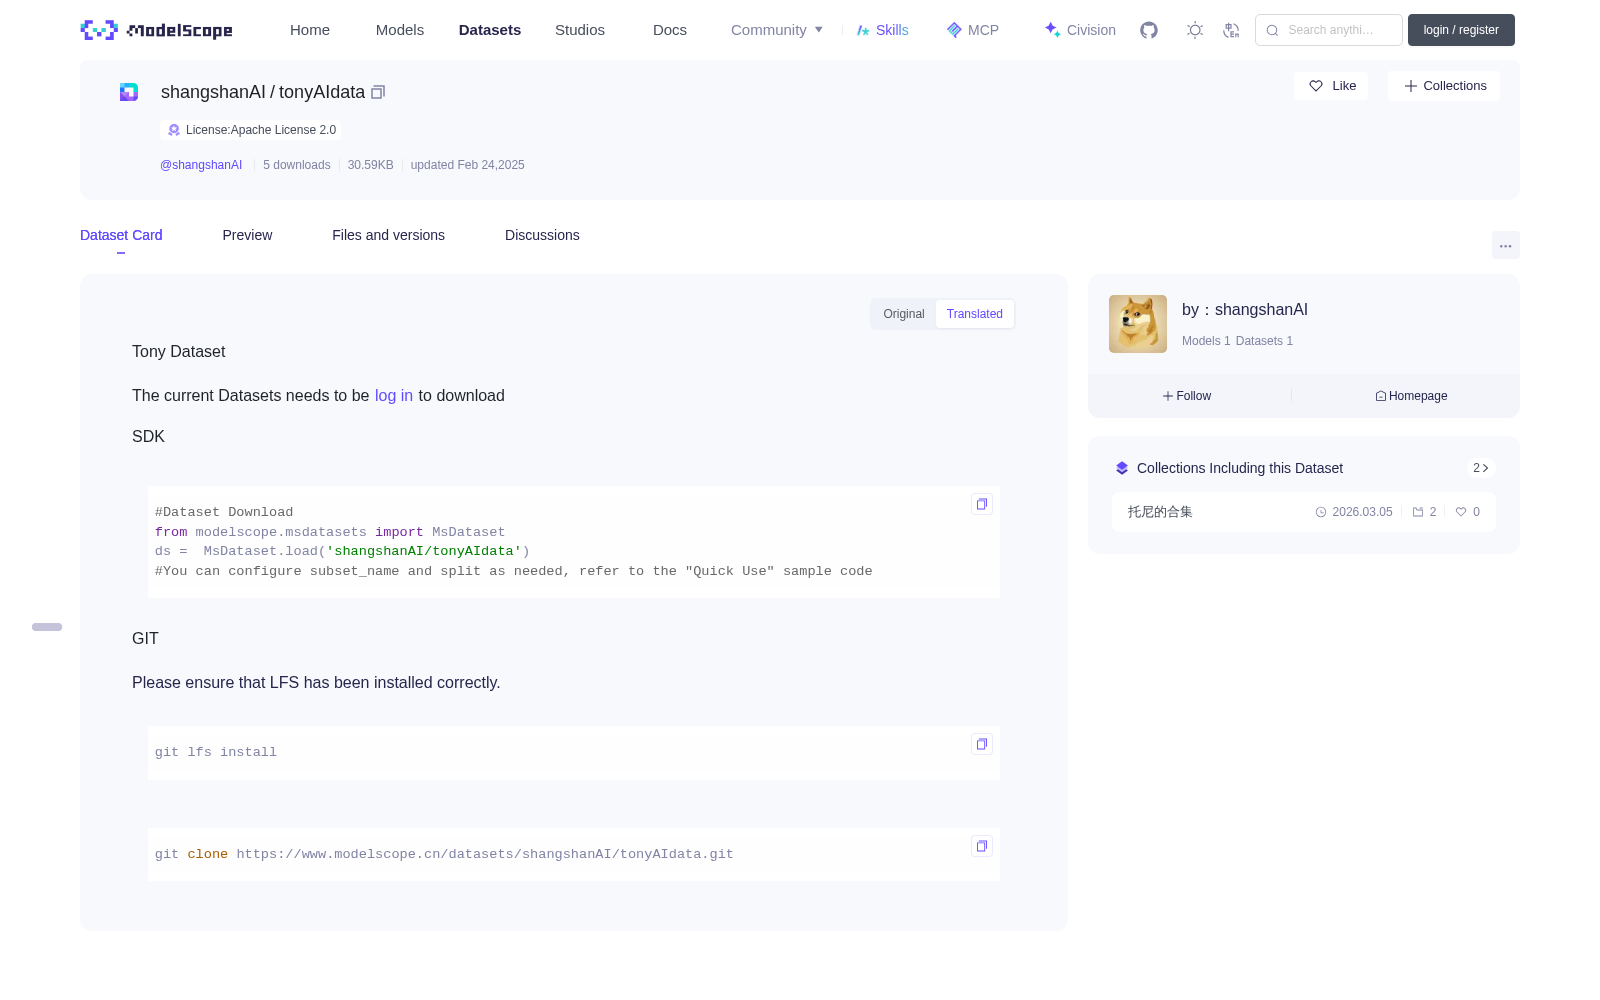Expand collections list with the 2 chevron
The width and height of the screenshot is (1600, 1000).
[x=1481, y=468]
